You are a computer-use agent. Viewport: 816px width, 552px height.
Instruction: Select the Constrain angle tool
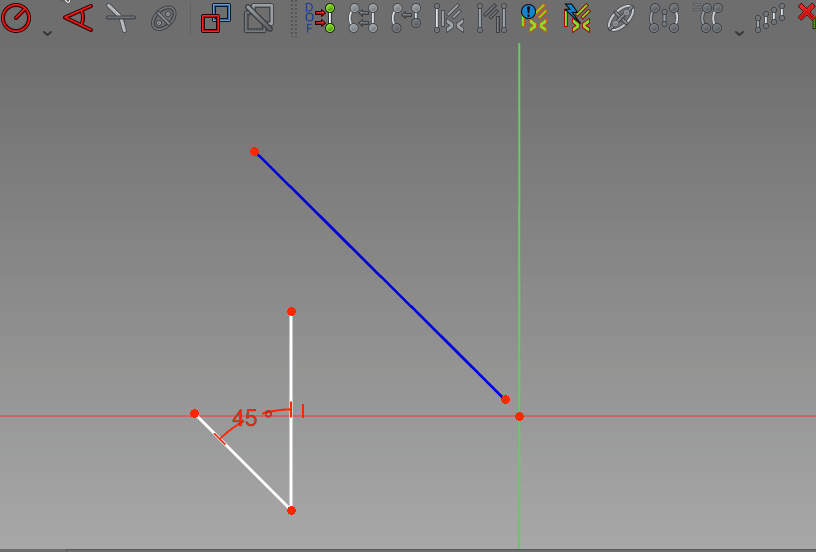(x=78, y=16)
